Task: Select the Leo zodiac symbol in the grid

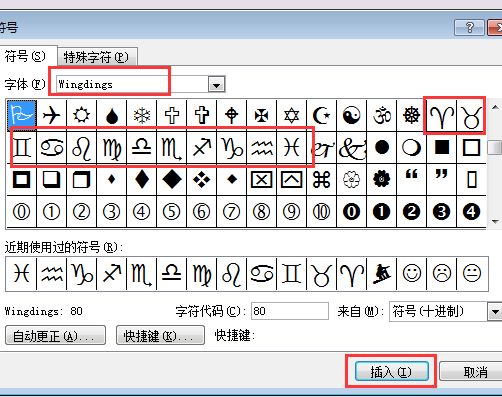Action: click(82, 148)
